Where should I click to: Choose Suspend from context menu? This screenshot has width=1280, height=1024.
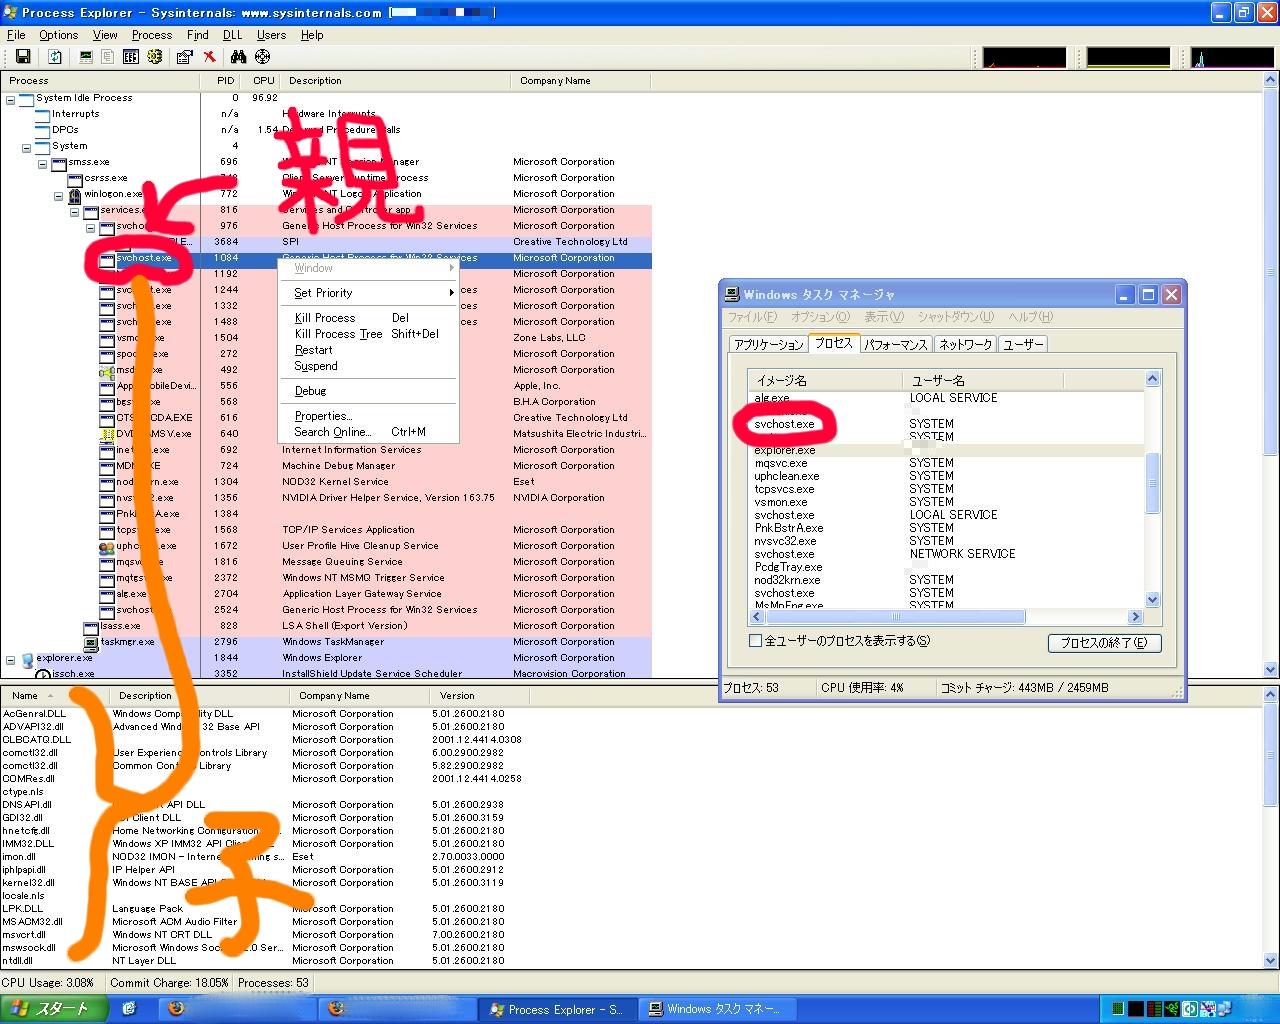pos(368,366)
